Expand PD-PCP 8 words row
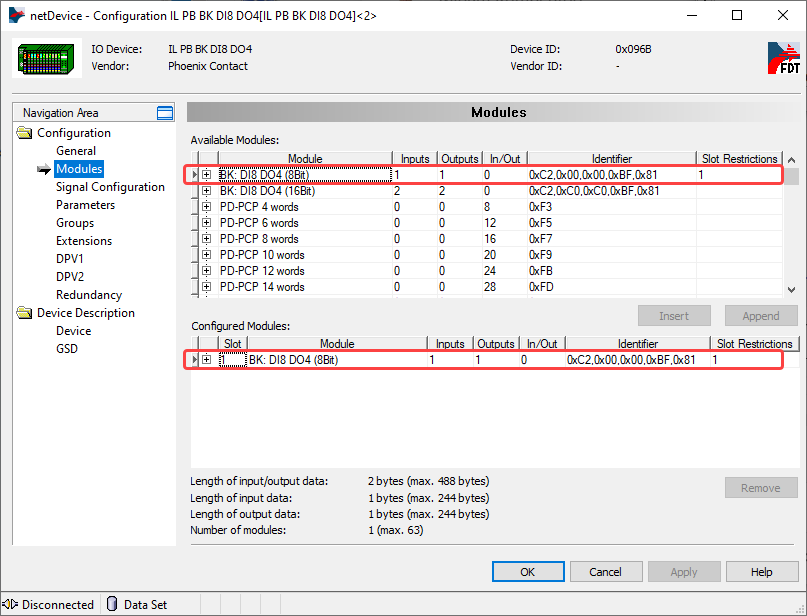The image size is (807, 616). pyautogui.click(x=206, y=239)
